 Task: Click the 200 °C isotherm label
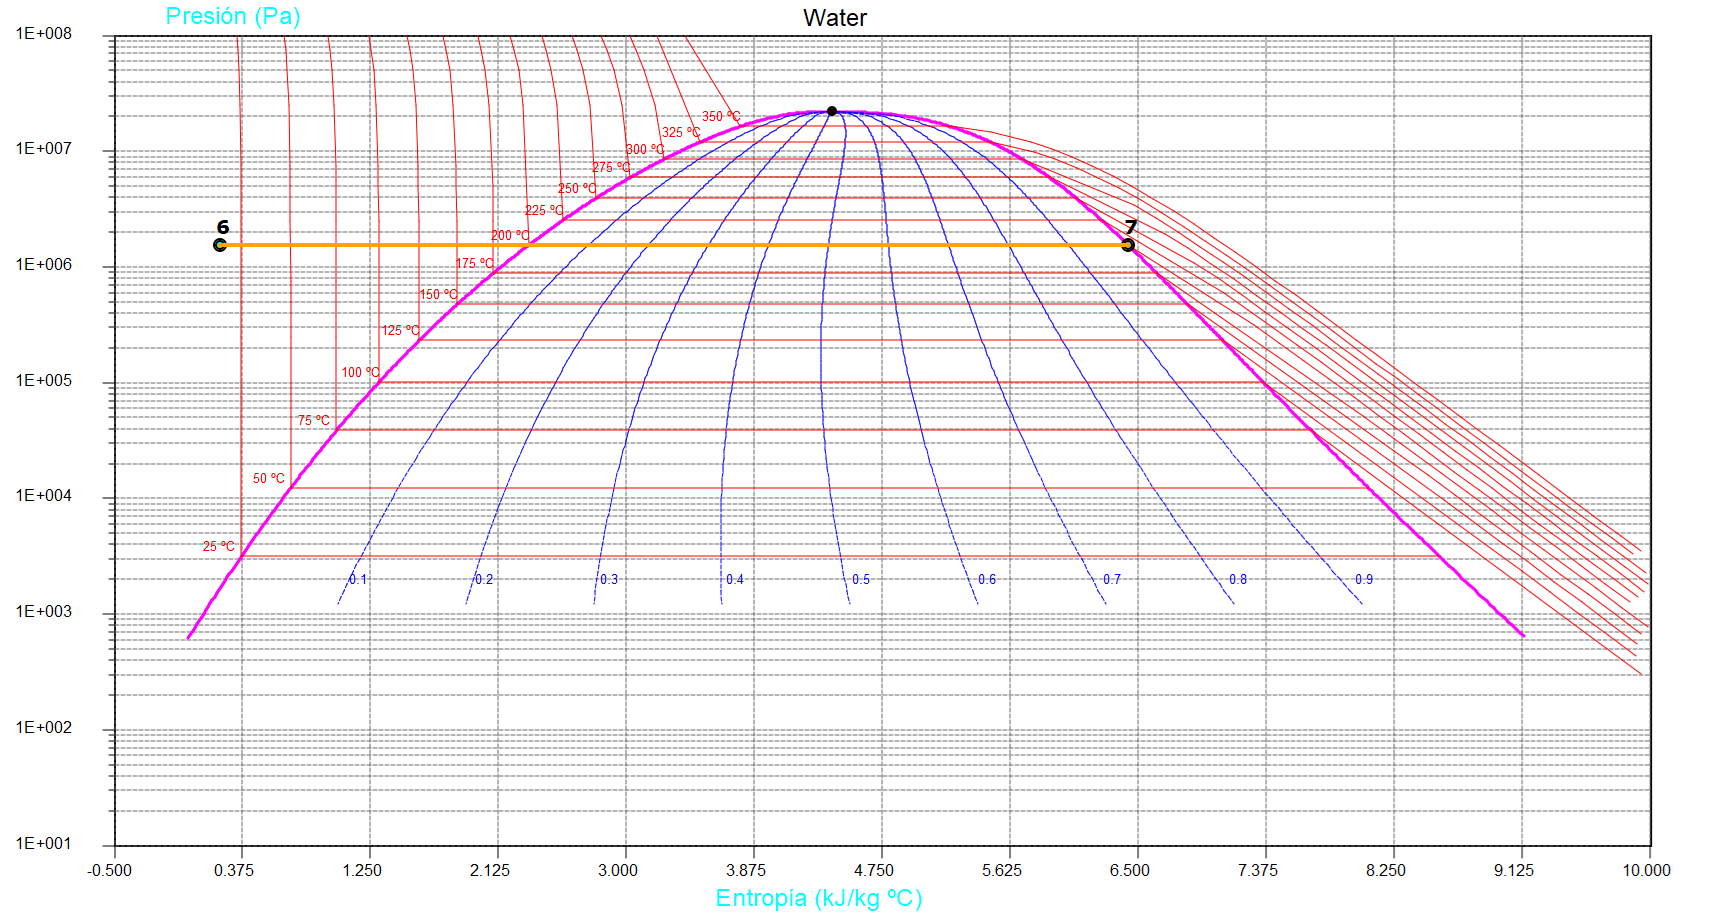[x=510, y=236]
